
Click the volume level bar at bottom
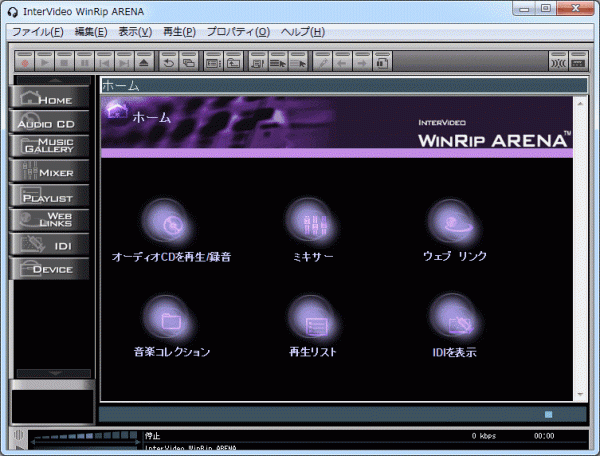coord(84,436)
